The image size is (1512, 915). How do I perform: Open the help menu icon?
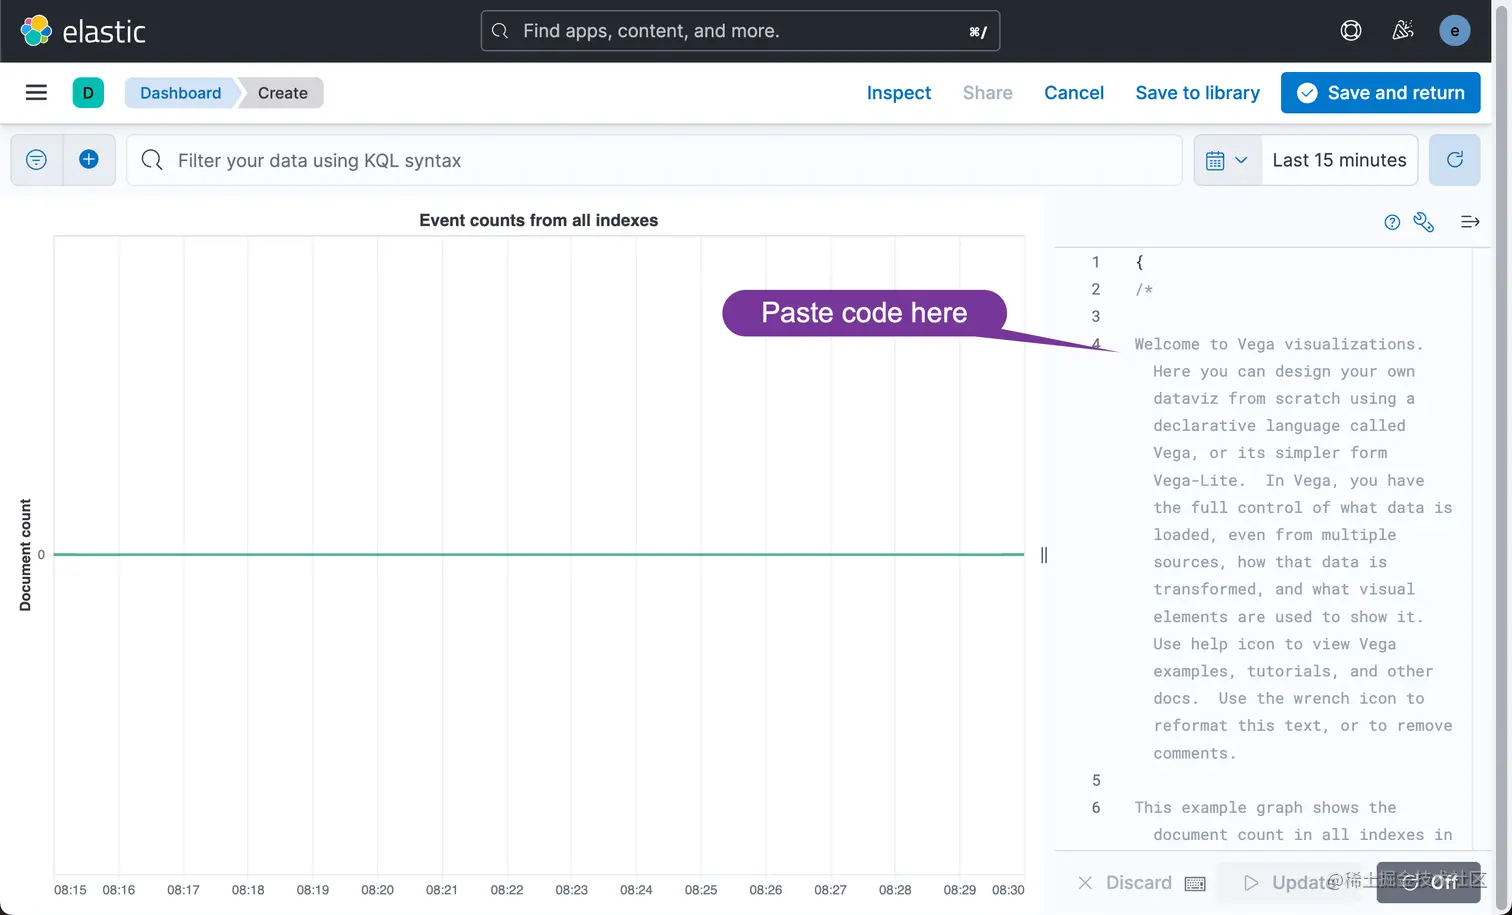(1351, 31)
